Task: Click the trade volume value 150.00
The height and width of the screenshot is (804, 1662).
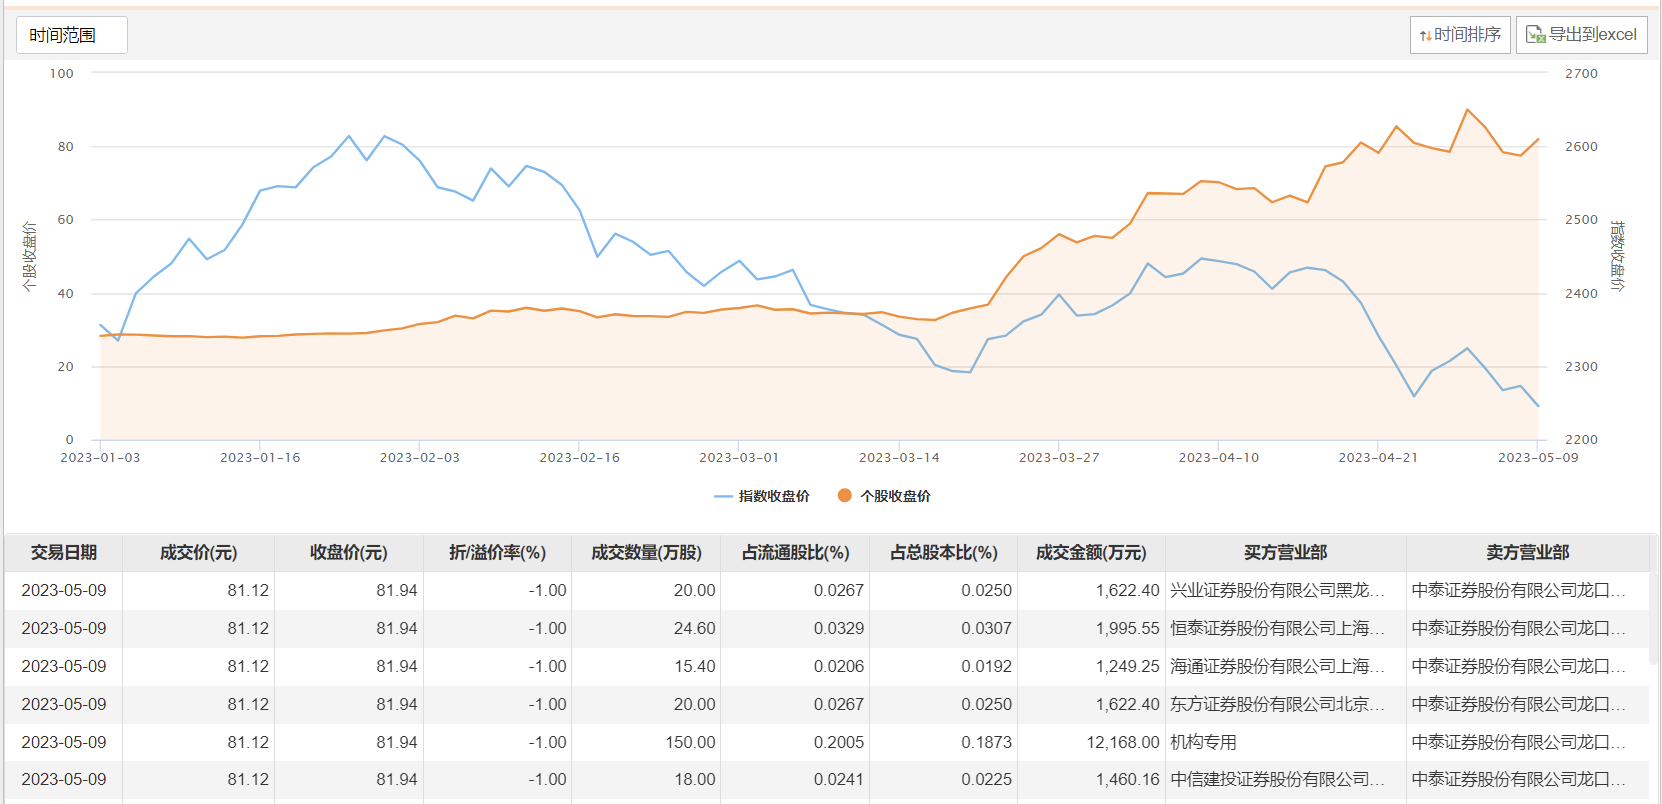Action: (x=690, y=743)
